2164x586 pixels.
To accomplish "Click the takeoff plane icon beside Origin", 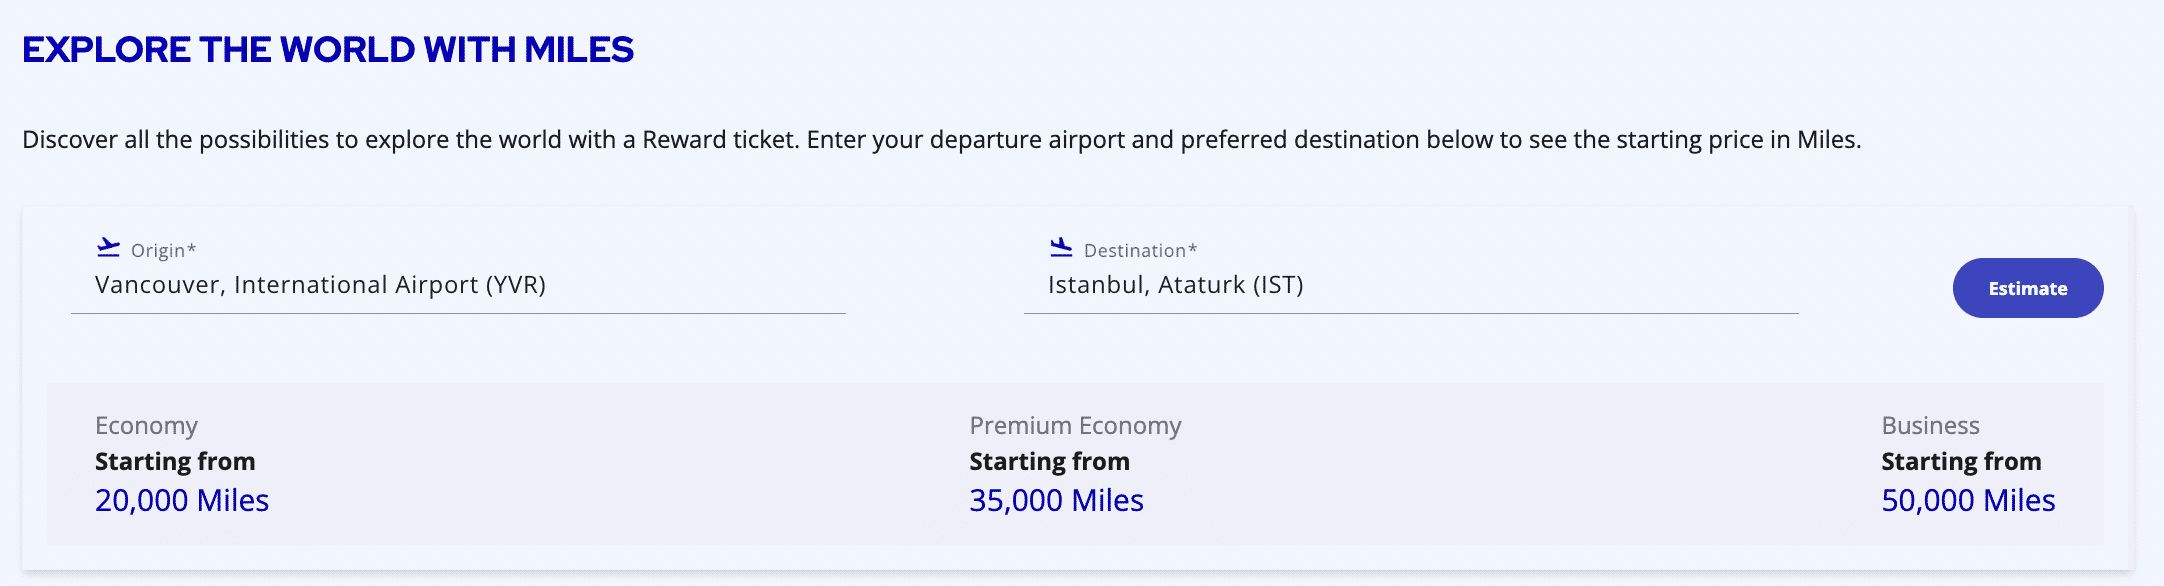I will click(x=108, y=247).
